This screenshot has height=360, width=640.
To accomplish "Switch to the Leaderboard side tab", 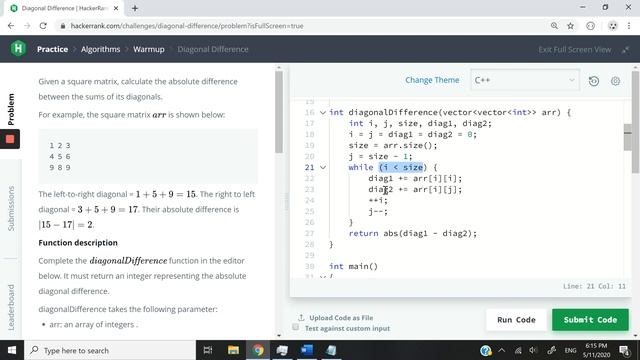I will tap(11, 307).
